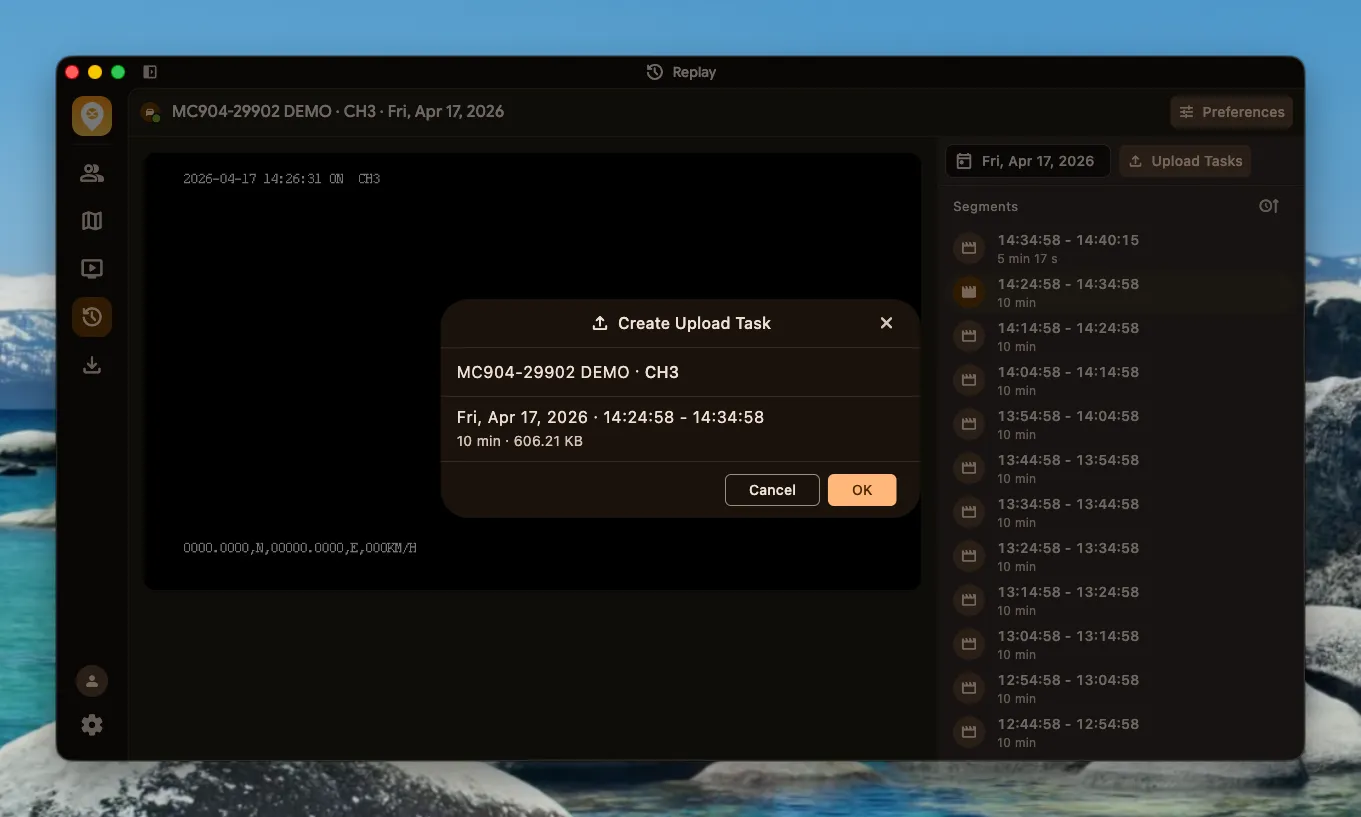Select segment text 13:24:58 - 13:34:58
Image resolution: width=1361 pixels, height=817 pixels.
[1068, 548]
